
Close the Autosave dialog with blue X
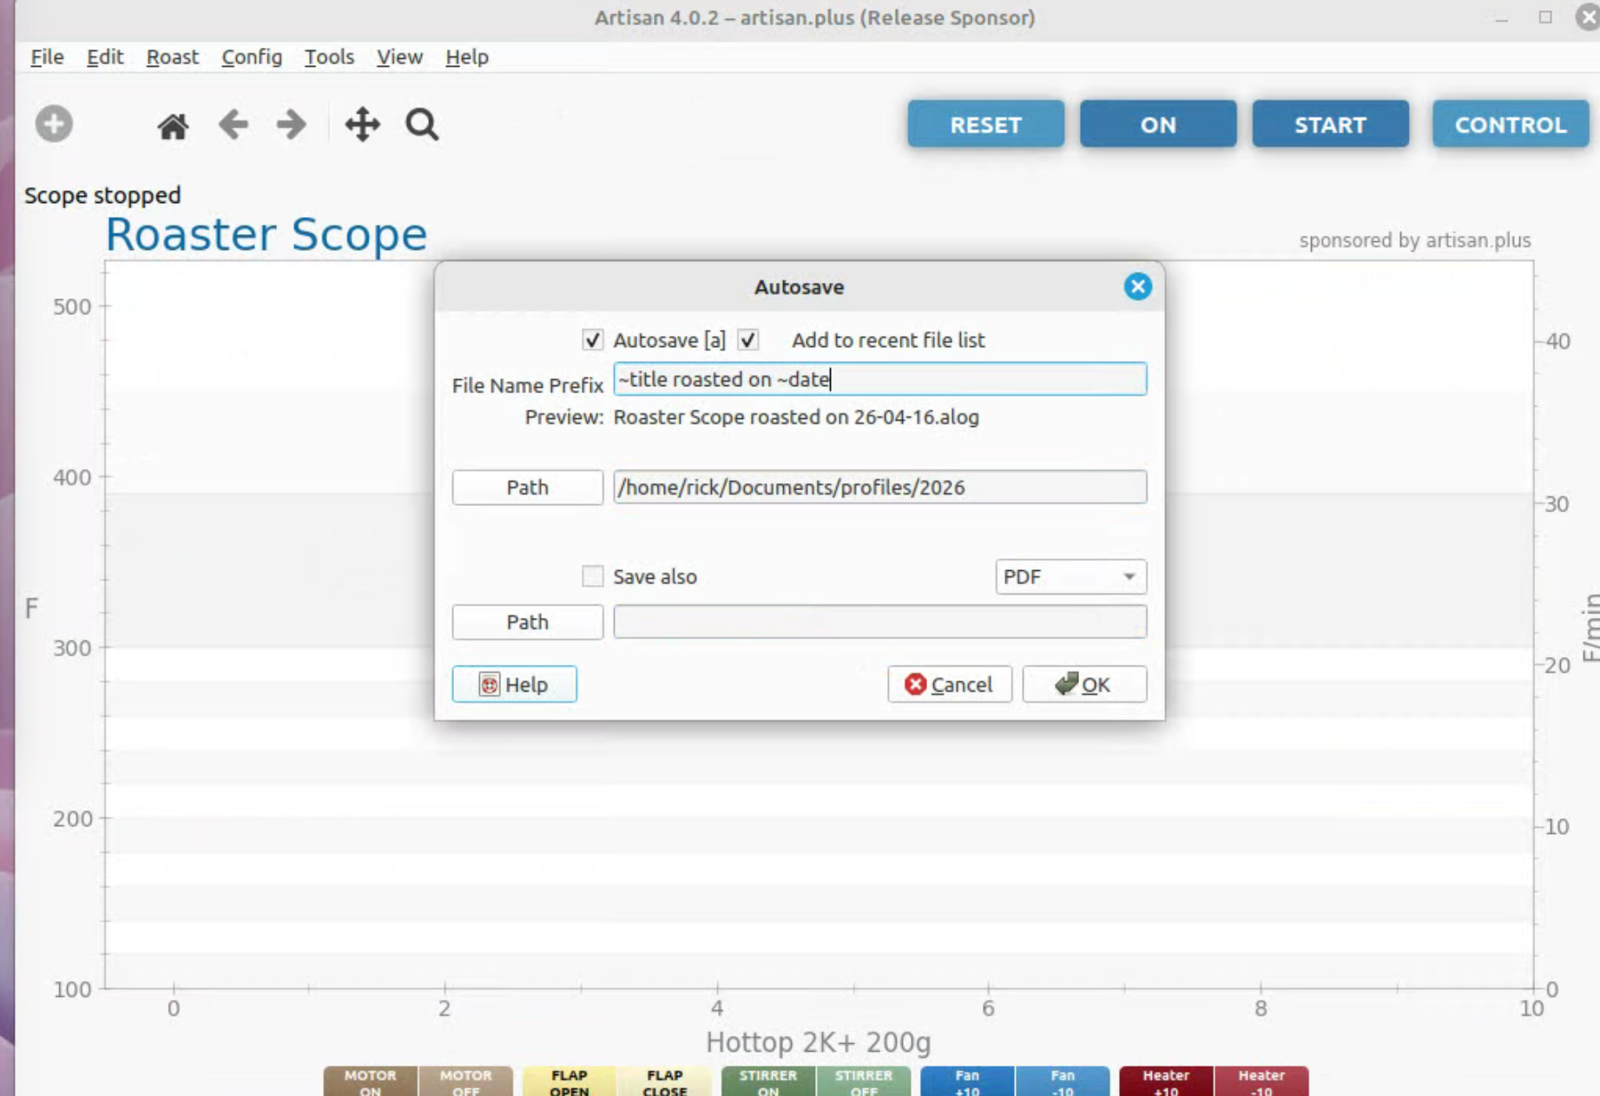pos(1137,287)
